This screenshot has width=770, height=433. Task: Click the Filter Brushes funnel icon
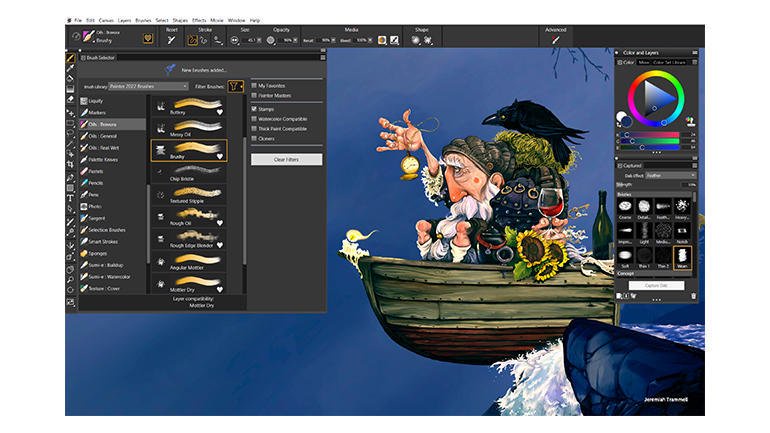tap(234, 86)
